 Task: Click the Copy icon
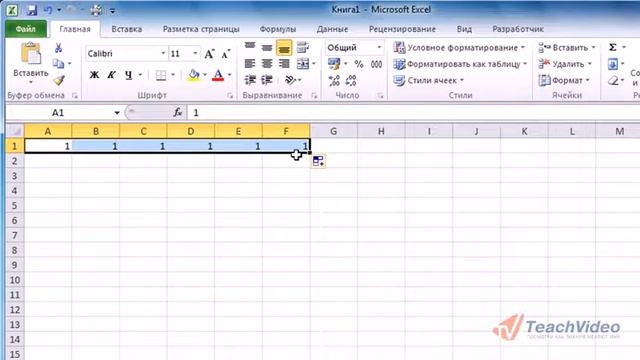tap(58, 63)
